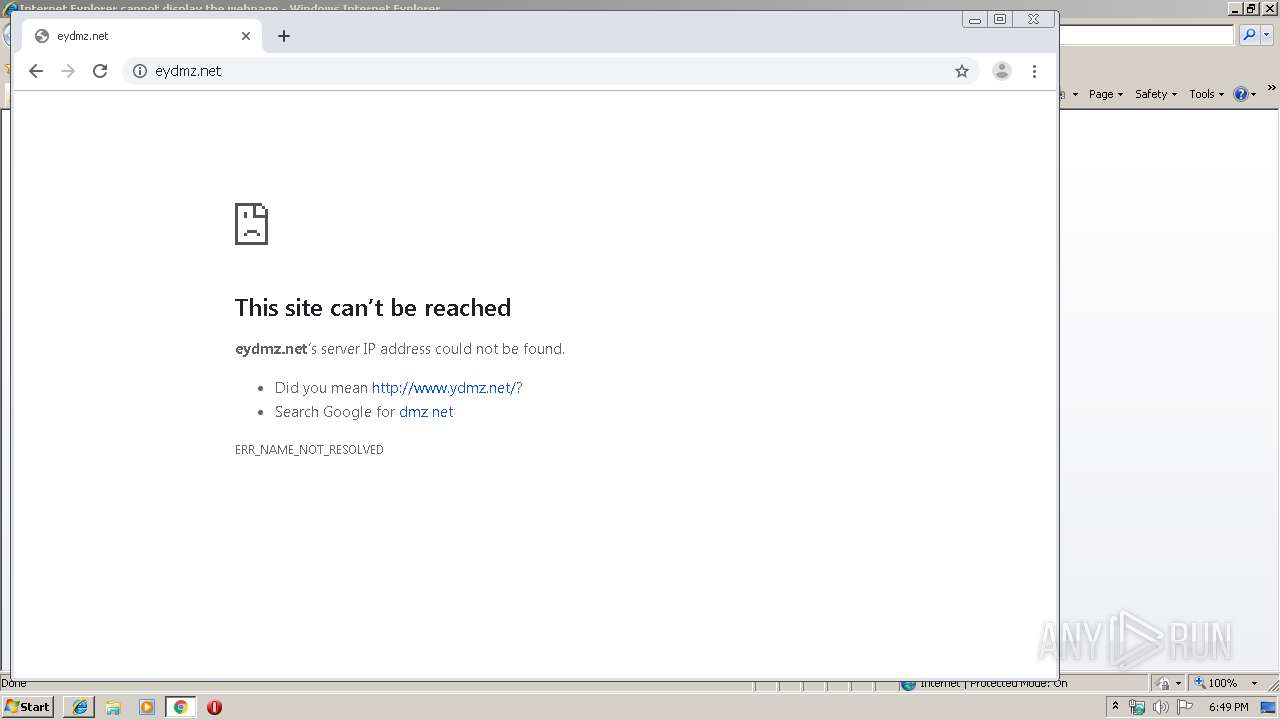This screenshot has height=720, width=1280.
Task: Select the eydmz.net tab
Action: [142, 36]
